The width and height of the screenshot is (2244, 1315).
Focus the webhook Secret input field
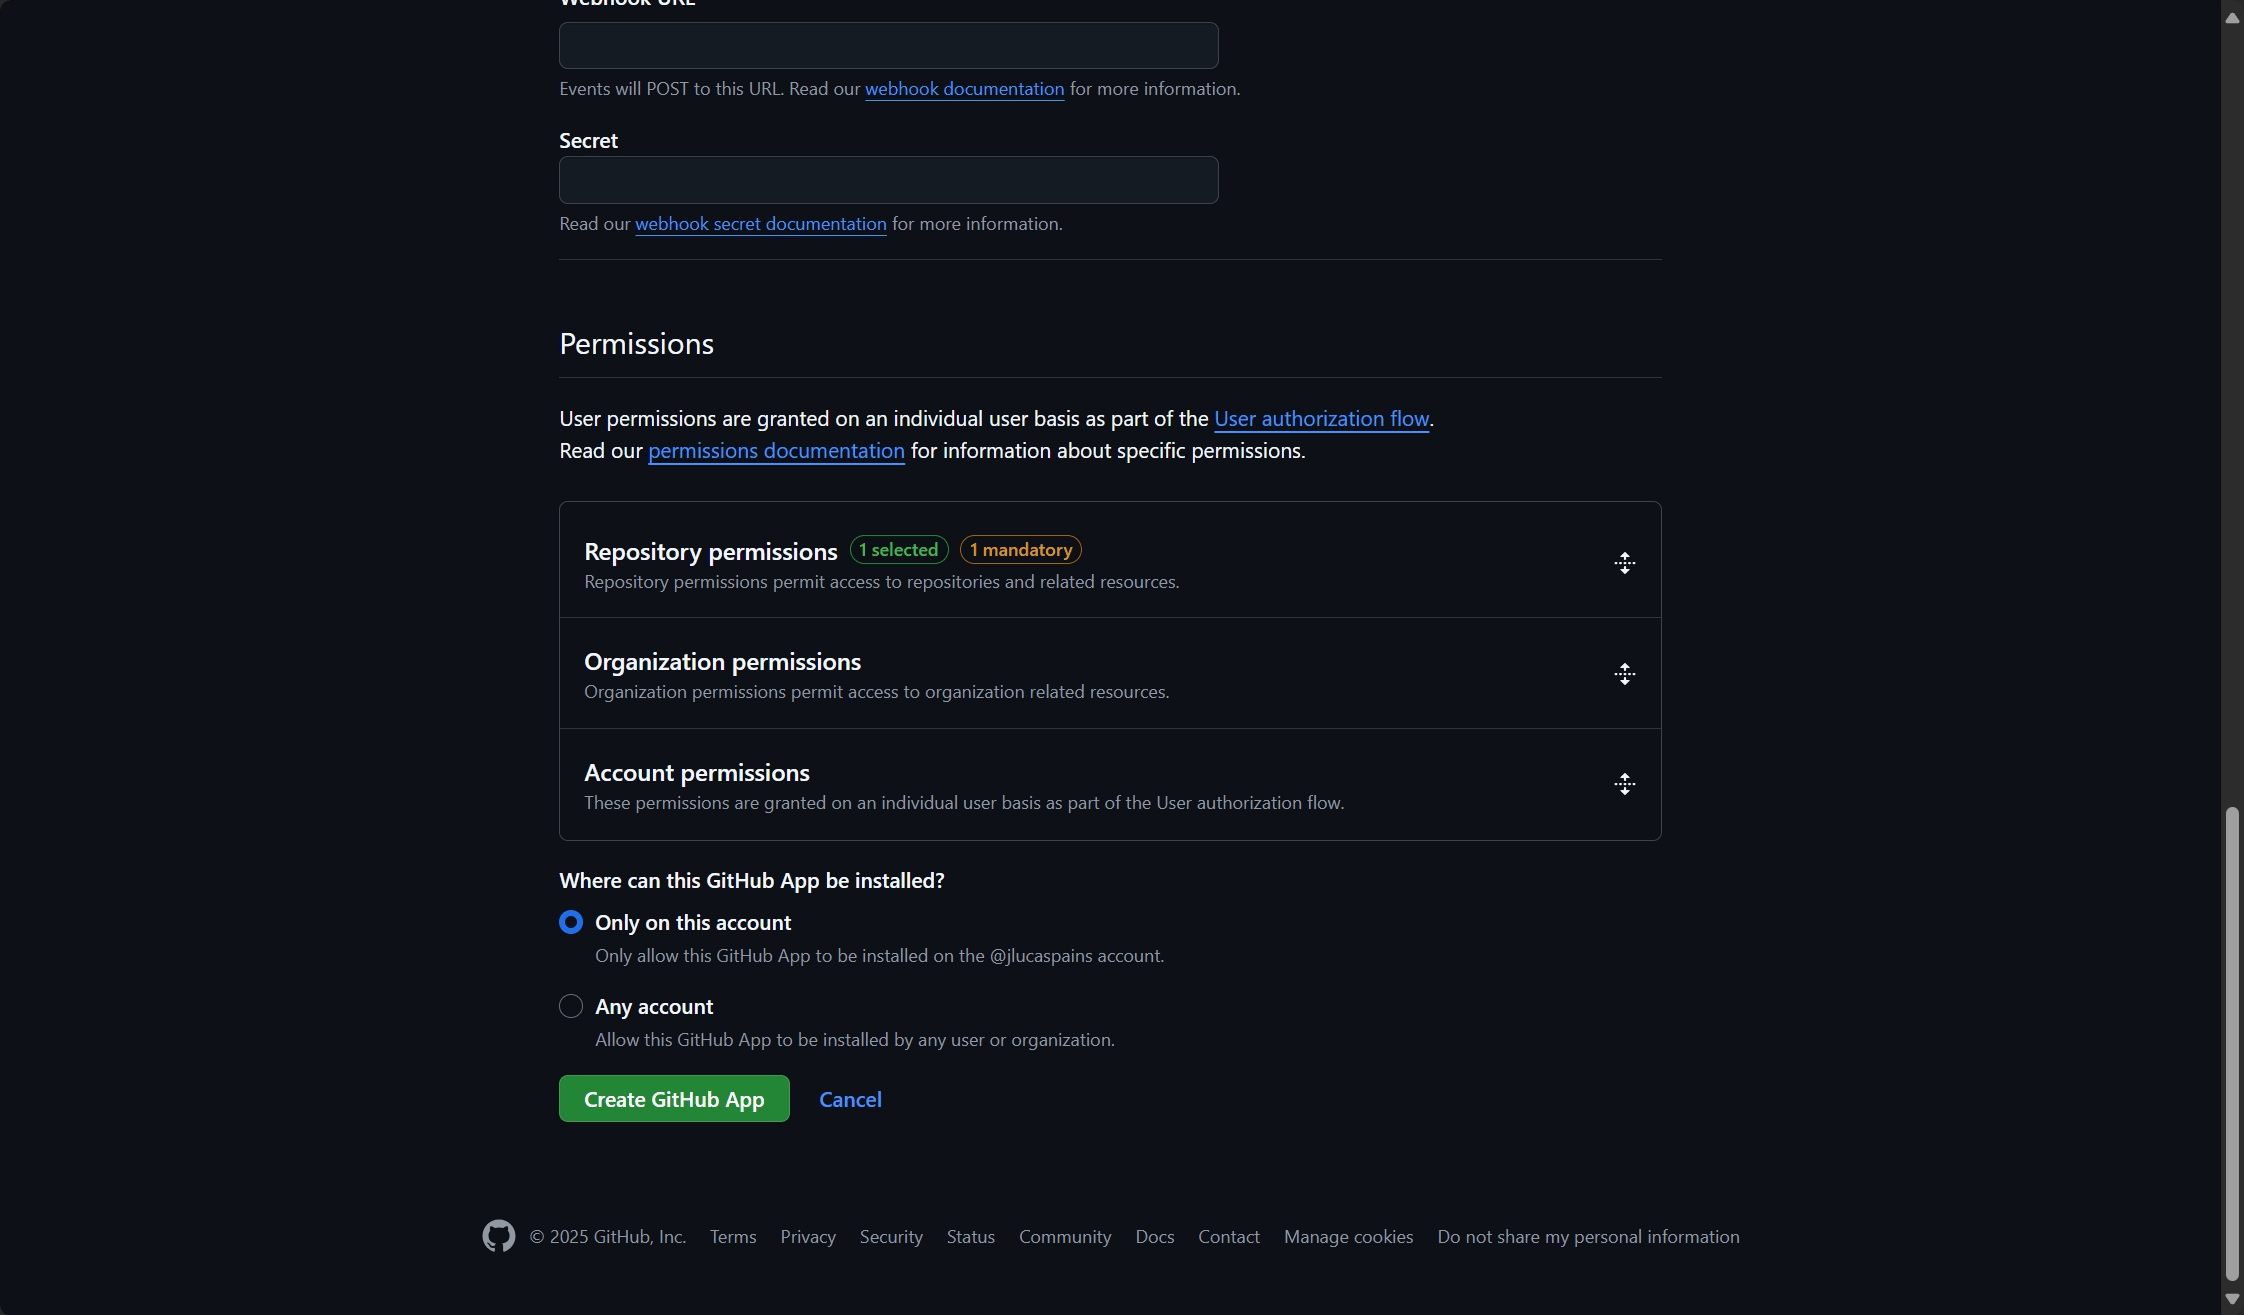(x=888, y=180)
